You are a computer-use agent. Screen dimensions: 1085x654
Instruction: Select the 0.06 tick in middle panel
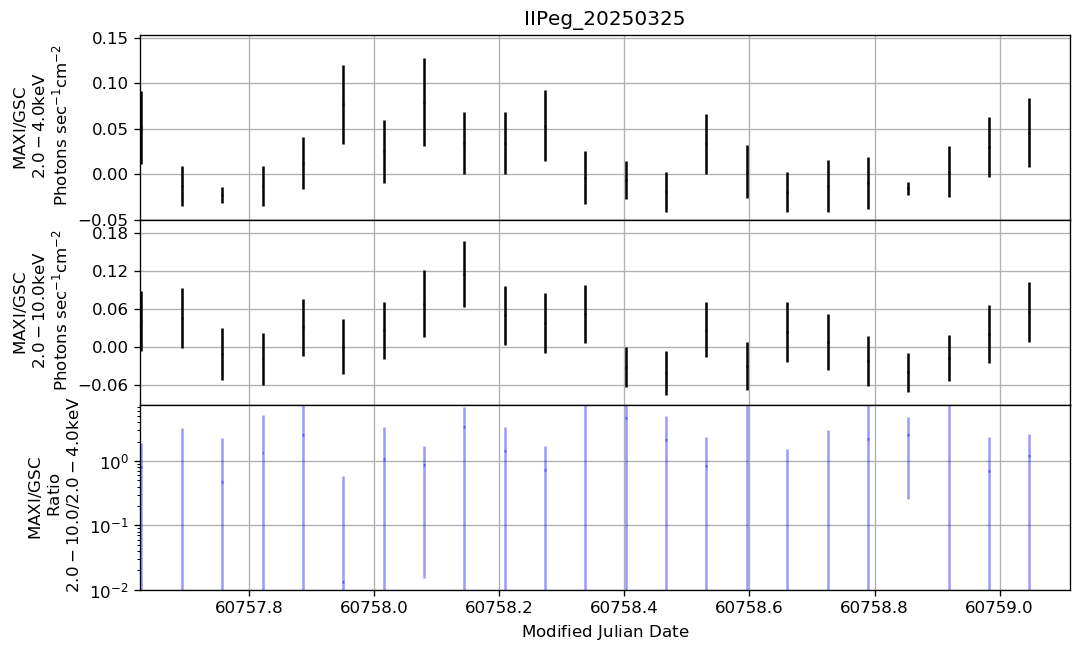point(109,309)
